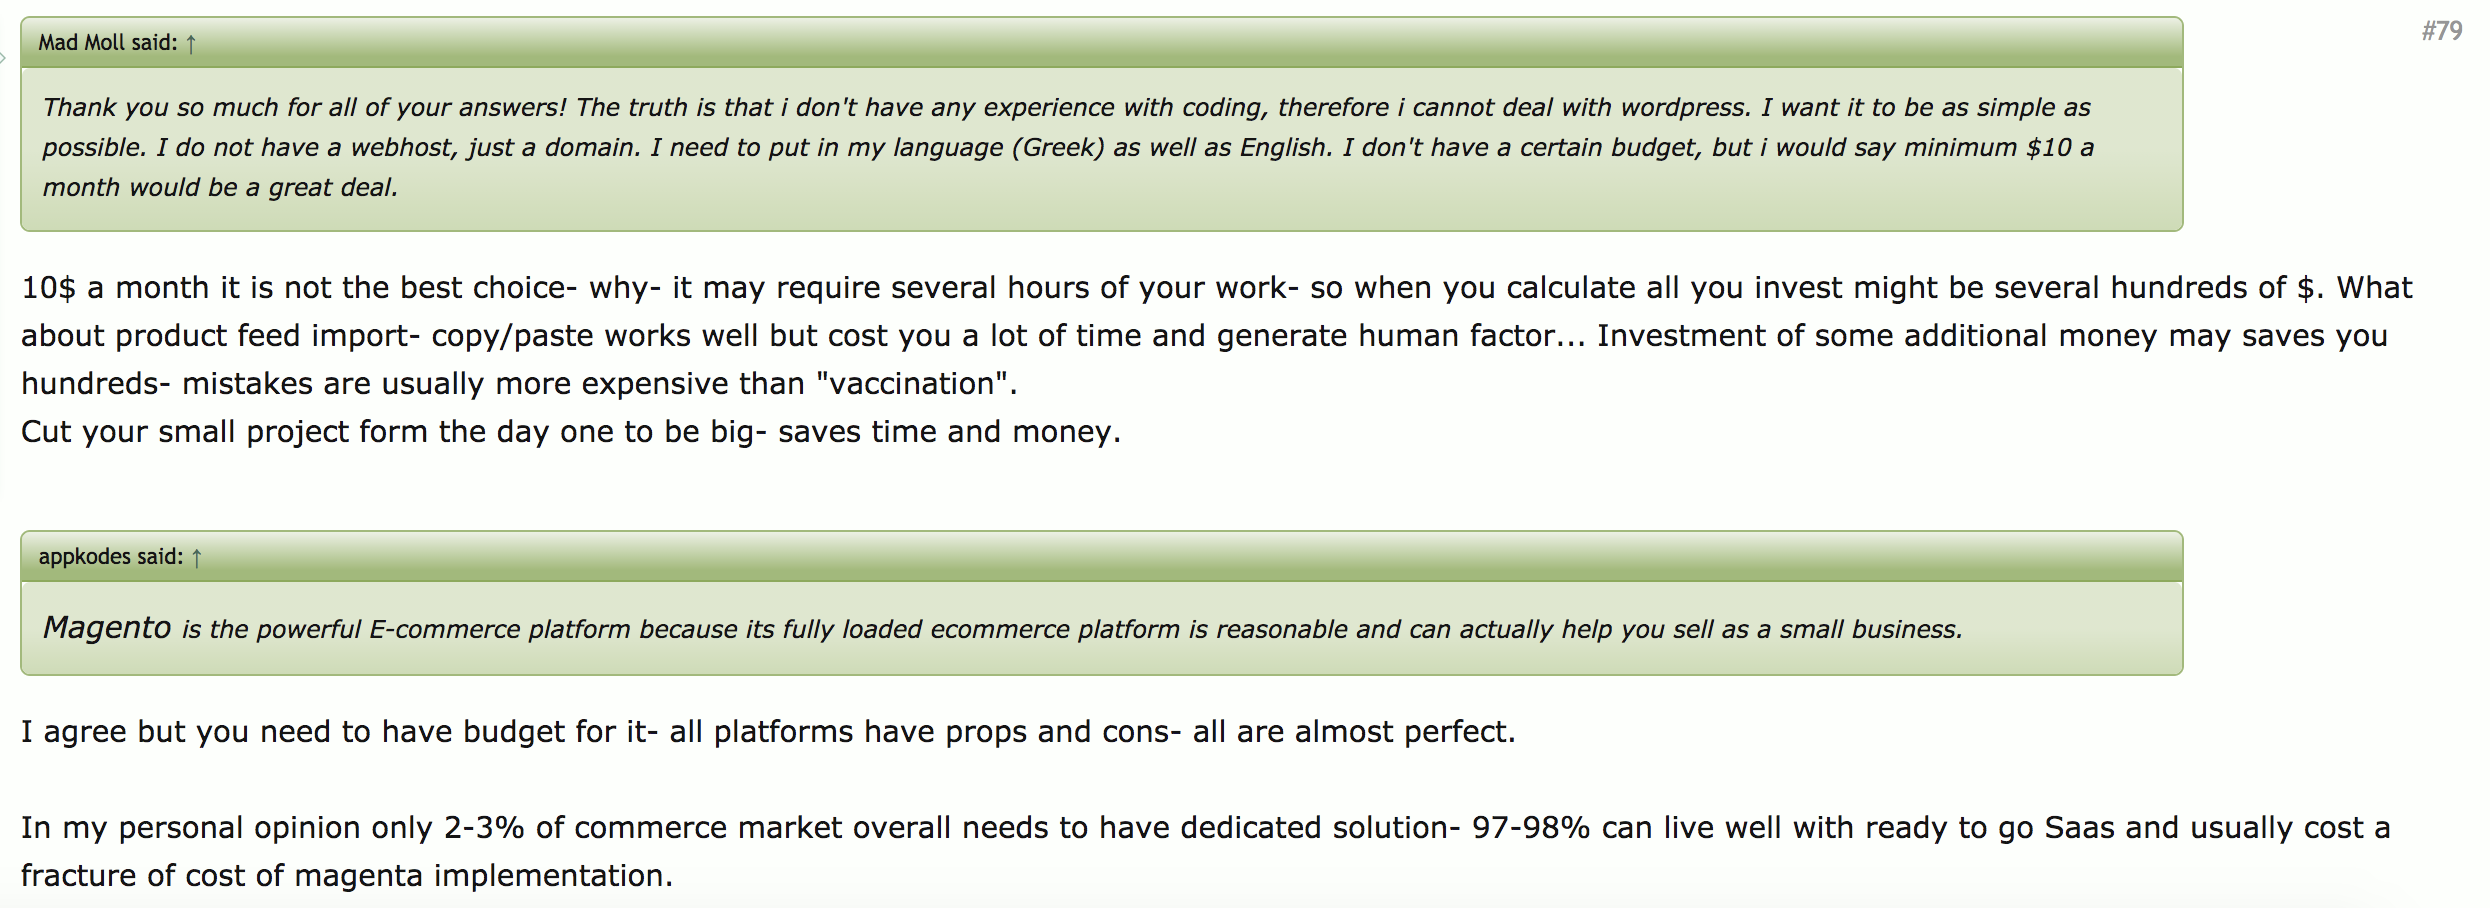Click the up arrow beside Mad Moll said
The height and width of the screenshot is (908, 2490).
pyautogui.click(x=191, y=43)
